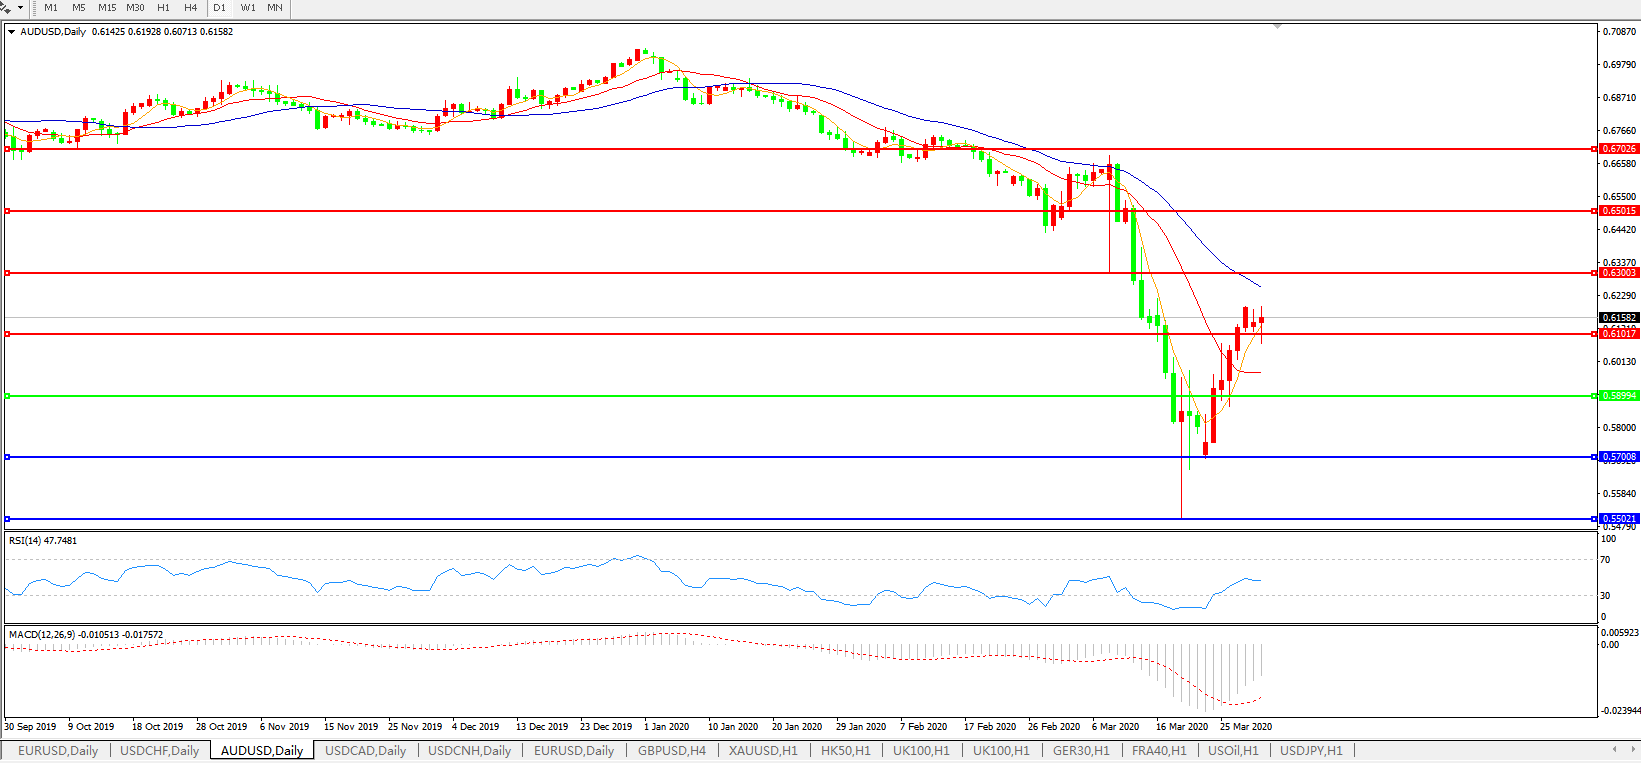Image resolution: width=1641 pixels, height=763 pixels.
Task: Open dropdown arrow beside the drawing tool
Action: point(20,8)
